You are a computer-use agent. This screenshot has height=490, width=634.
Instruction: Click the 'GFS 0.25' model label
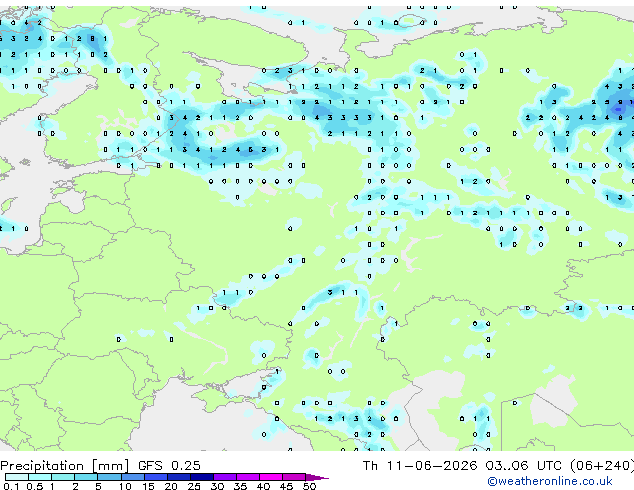pyautogui.click(x=169, y=466)
